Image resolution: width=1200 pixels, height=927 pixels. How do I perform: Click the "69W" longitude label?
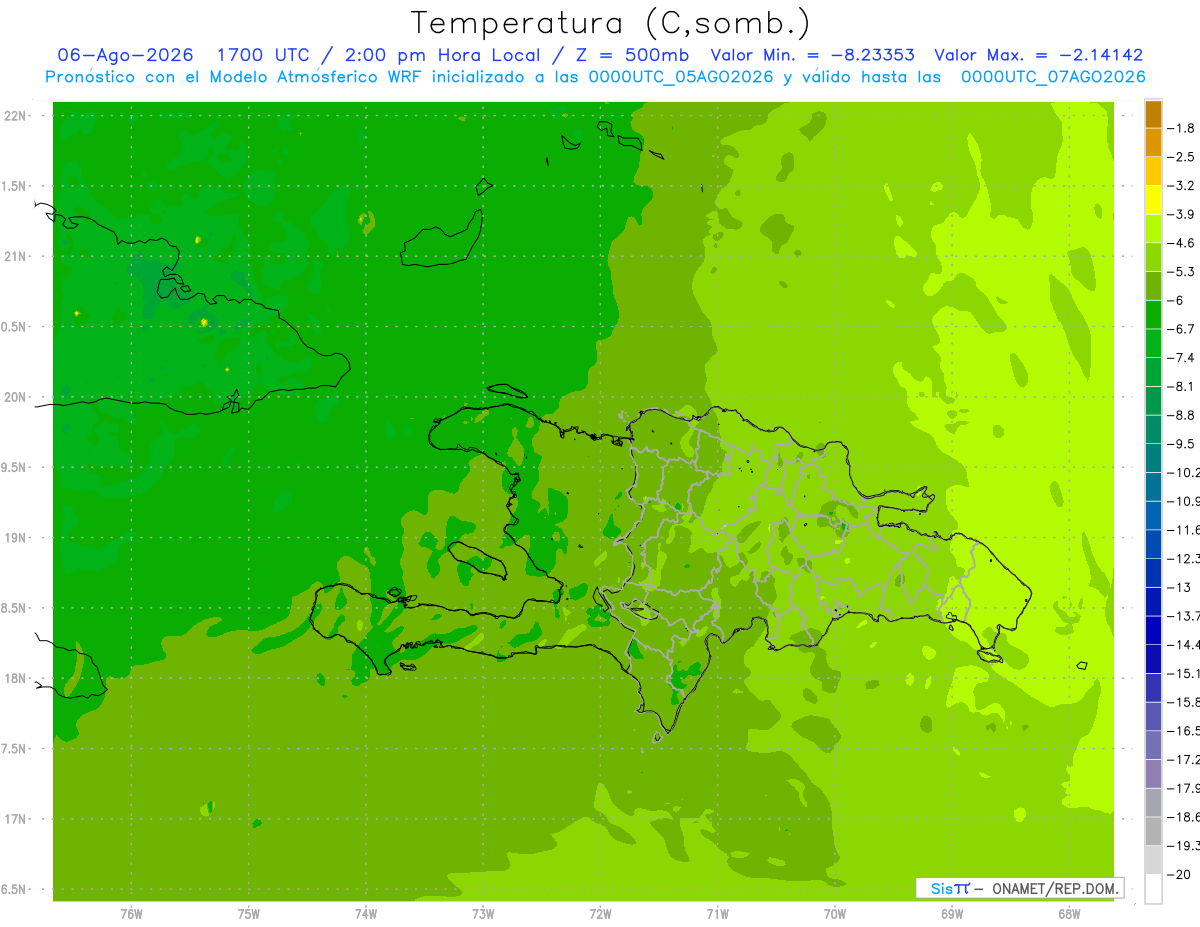pyautogui.click(x=951, y=913)
